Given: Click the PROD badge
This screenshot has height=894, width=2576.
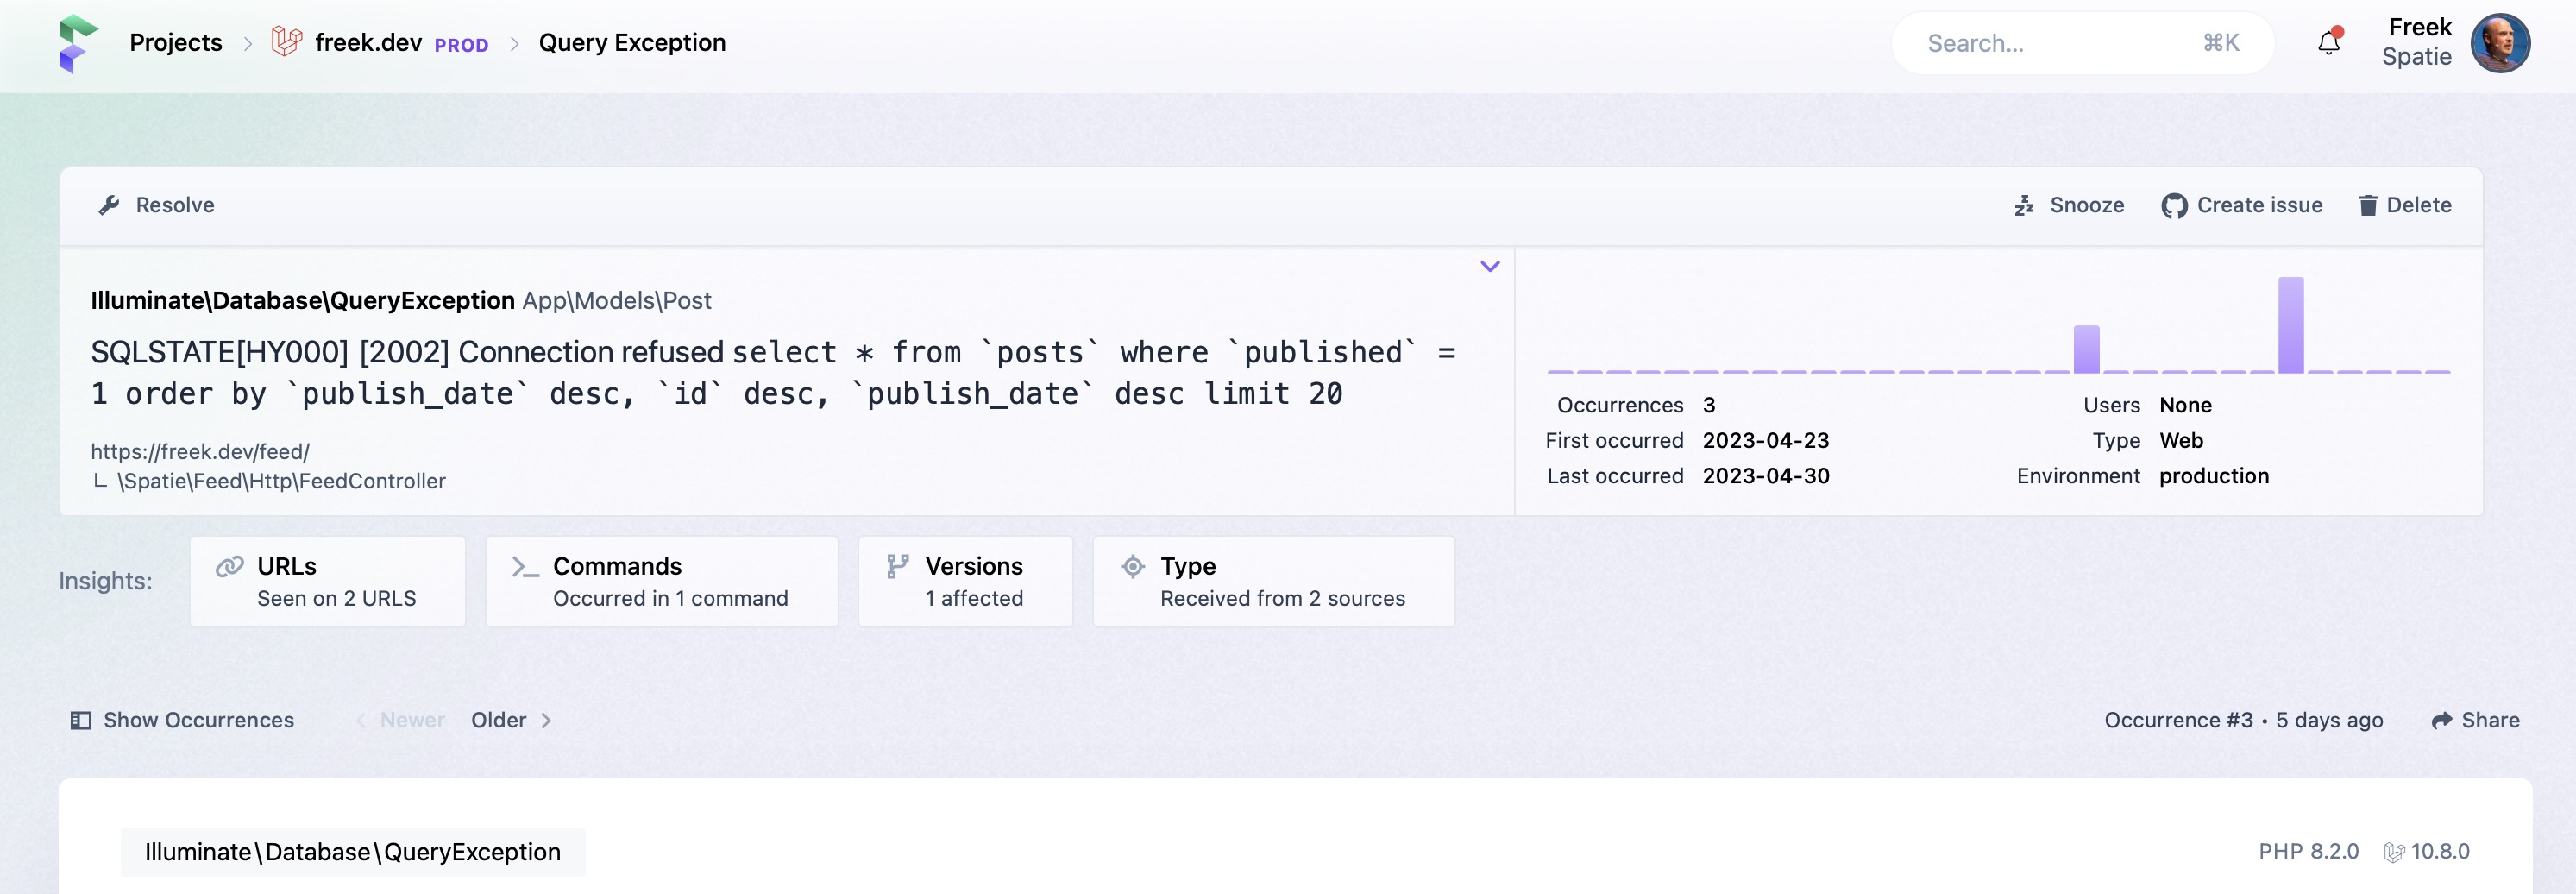Looking at the screenshot, I should [x=461, y=45].
